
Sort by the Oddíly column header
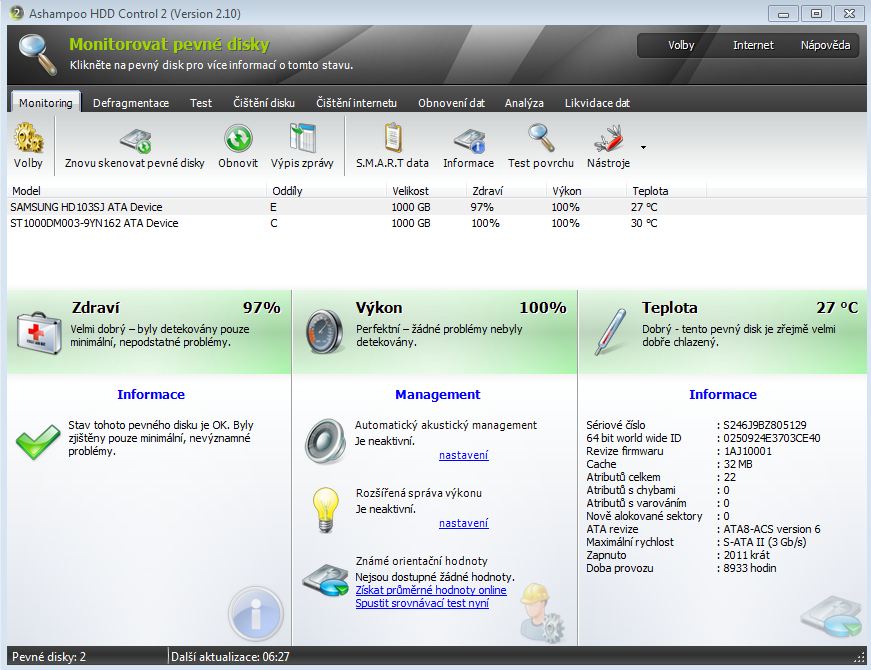(x=326, y=191)
